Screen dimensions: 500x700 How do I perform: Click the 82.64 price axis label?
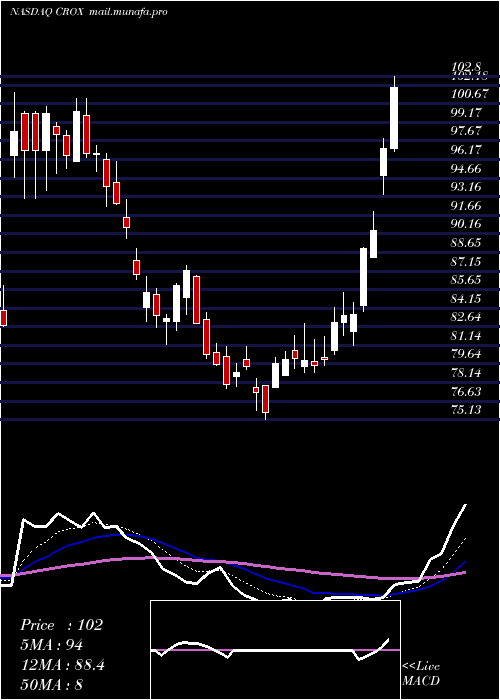tap(467, 317)
